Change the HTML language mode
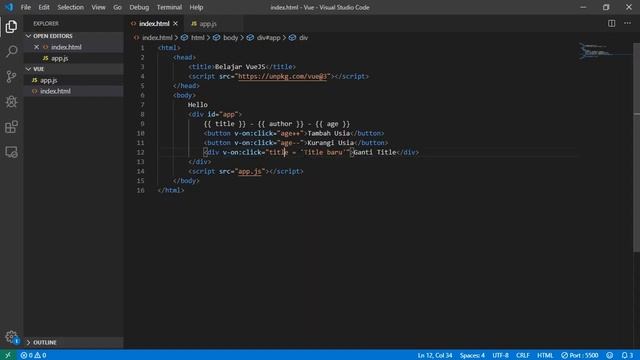This screenshot has height=360, width=640. coord(545,356)
